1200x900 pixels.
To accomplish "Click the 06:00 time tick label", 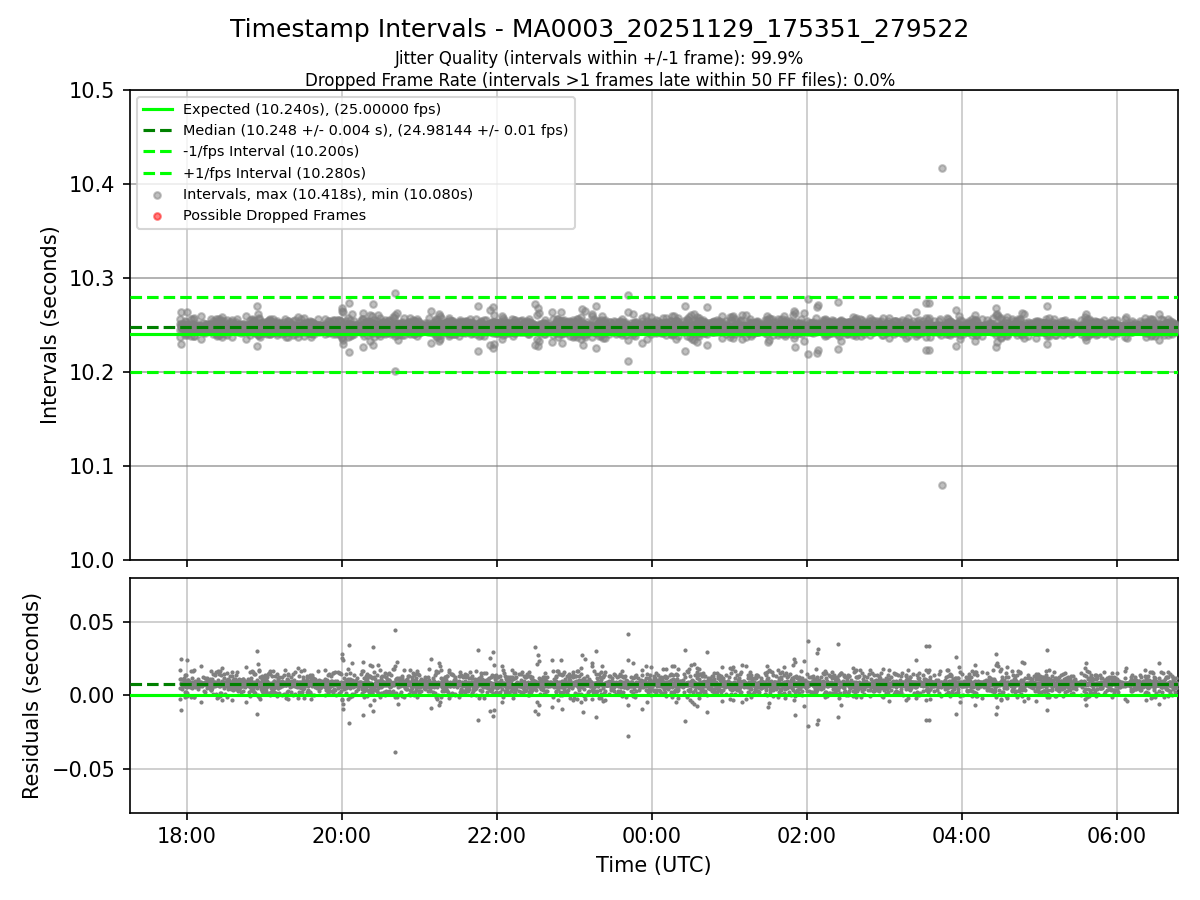I will [1117, 834].
